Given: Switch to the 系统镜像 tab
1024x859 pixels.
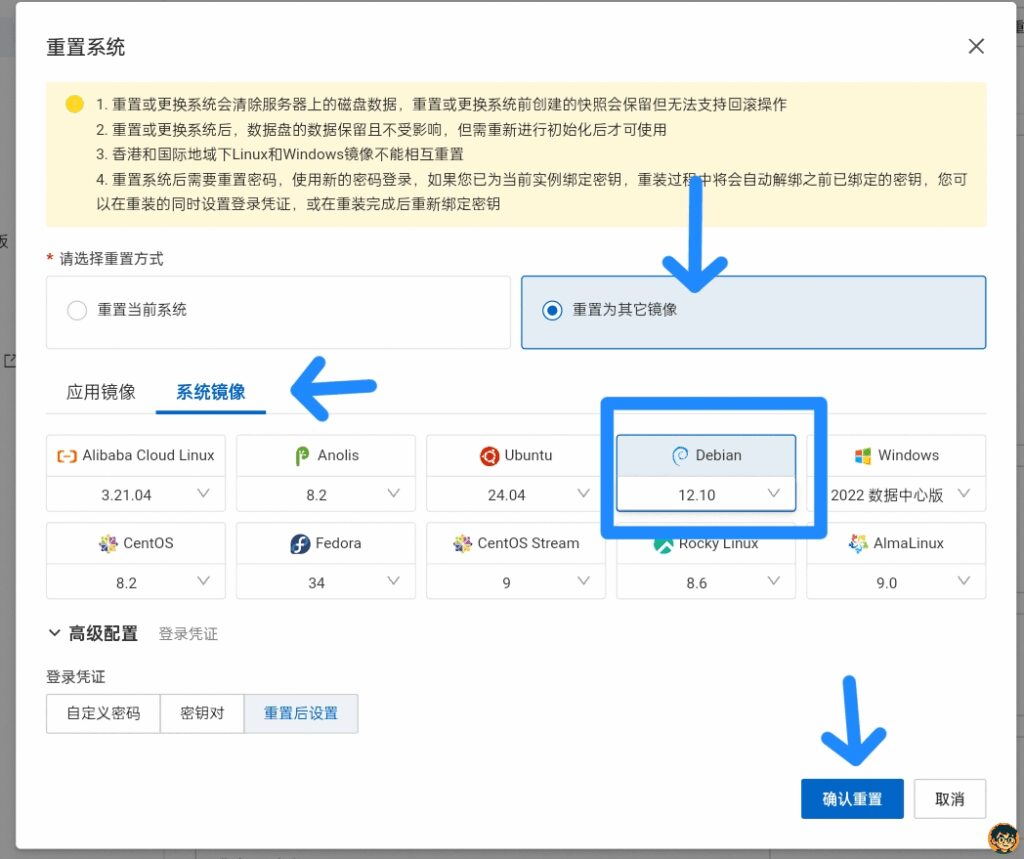Looking at the screenshot, I should coord(210,392).
